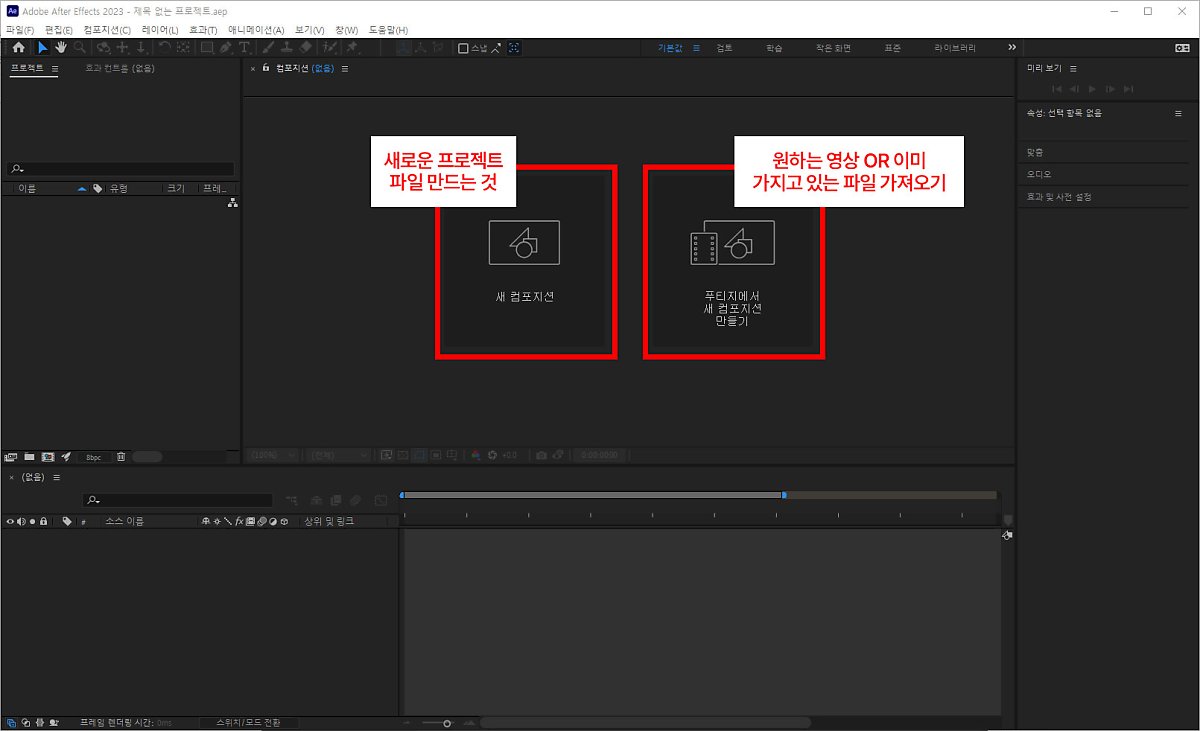This screenshot has width=1200, height=731.
Task: Click the Home icon in toolbar
Action: tap(18, 47)
